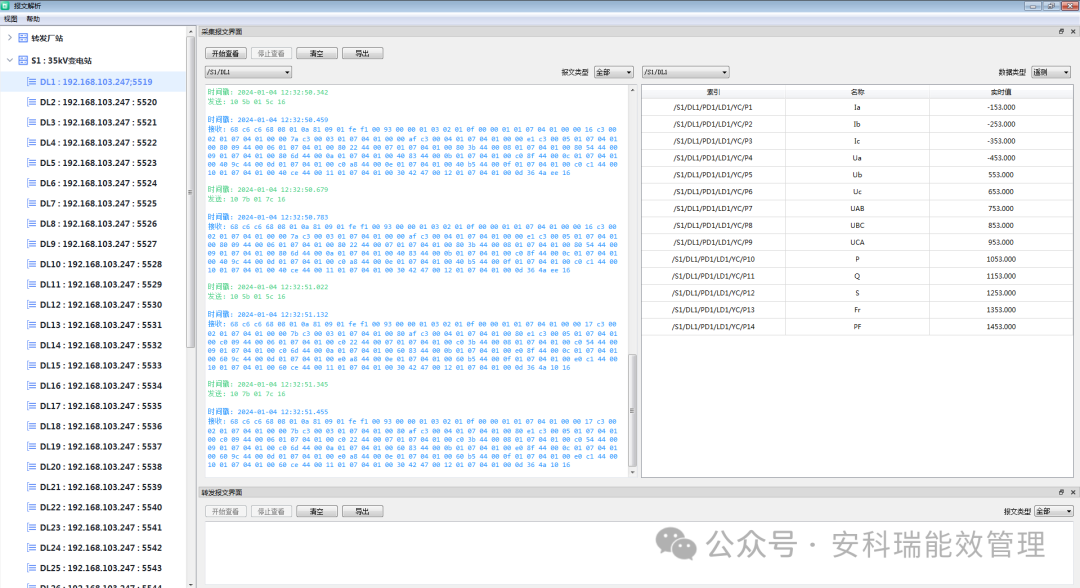Click the list icon beside DL3
1080x588 pixels.
(31, 122)
